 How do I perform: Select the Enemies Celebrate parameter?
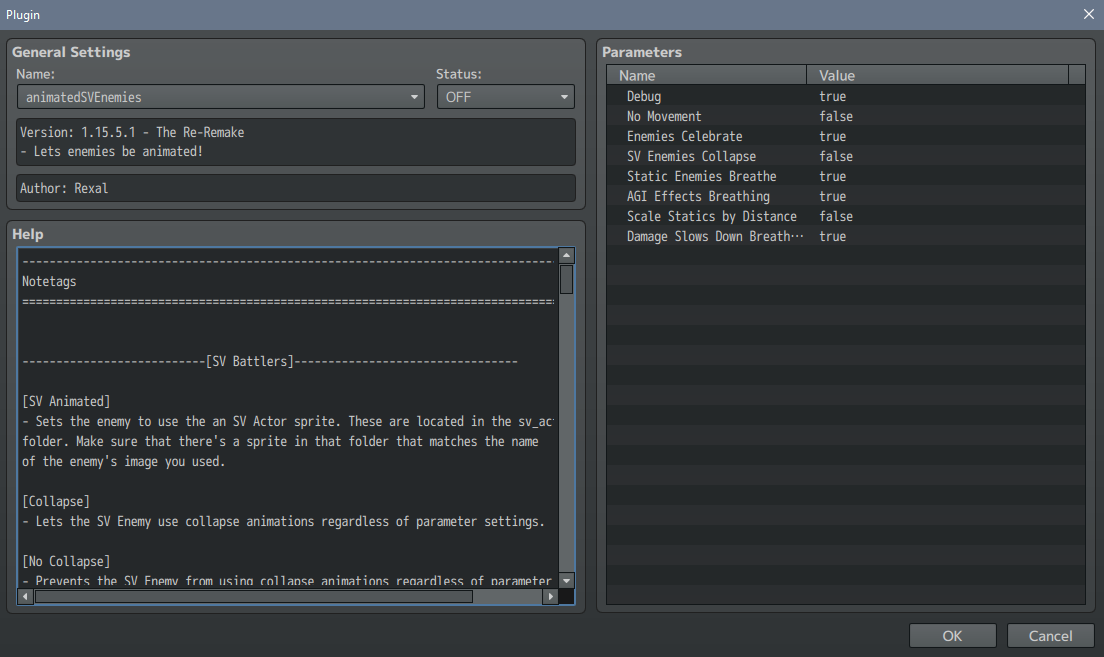click(x=846, y=137)
